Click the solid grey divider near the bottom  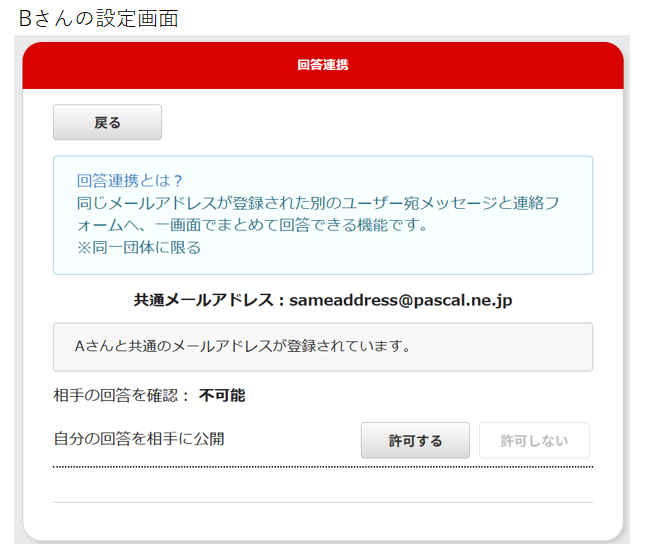pos(323,502)
